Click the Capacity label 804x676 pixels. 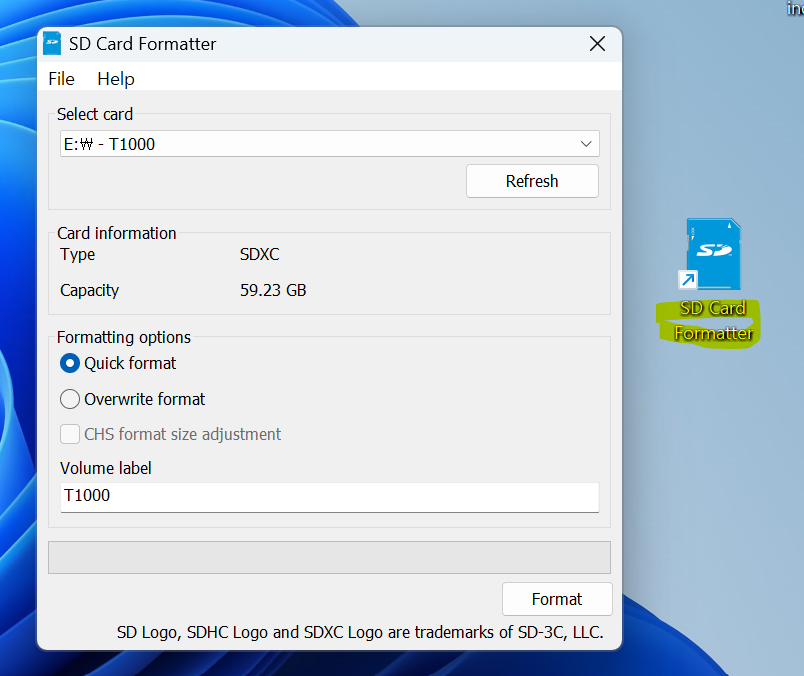tap(89, 290)
